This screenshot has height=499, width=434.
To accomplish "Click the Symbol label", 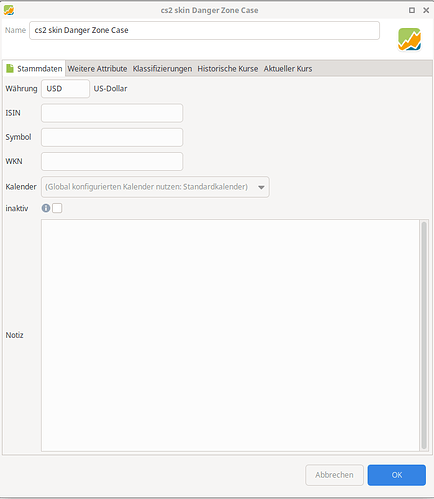I will click(18, 137).
